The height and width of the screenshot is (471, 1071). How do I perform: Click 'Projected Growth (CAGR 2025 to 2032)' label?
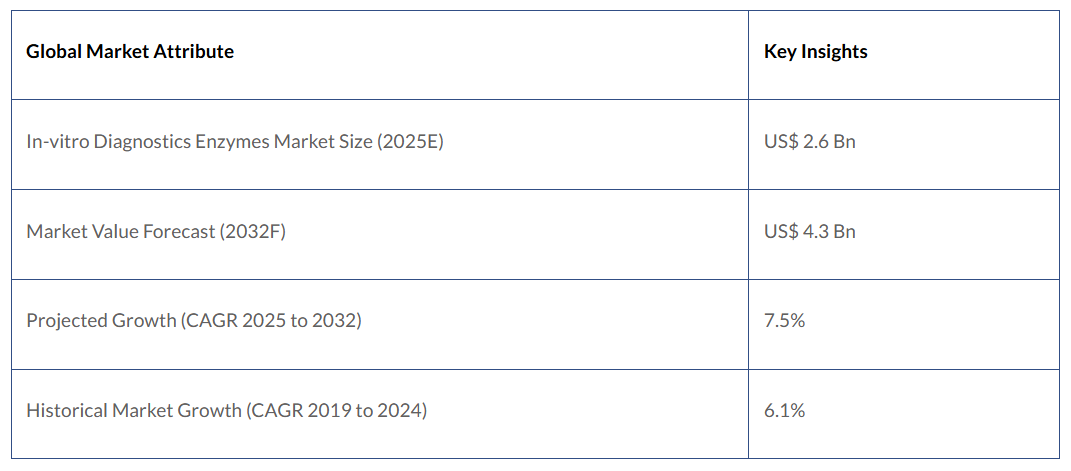(193, 321)
